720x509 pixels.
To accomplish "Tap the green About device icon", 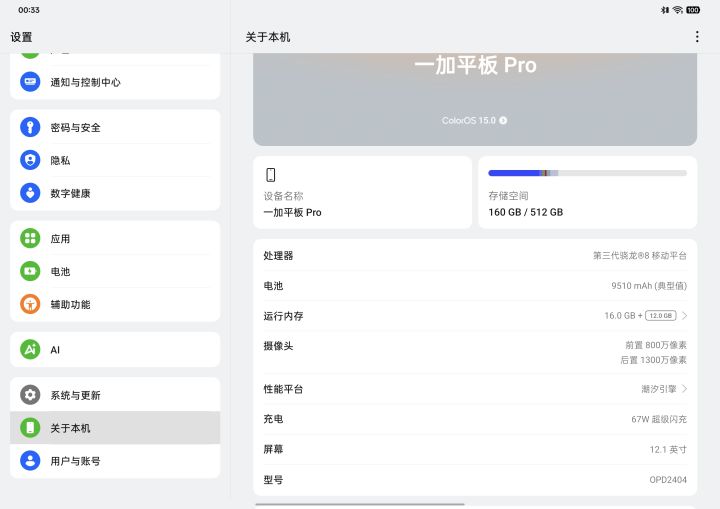I will point(30,428).
